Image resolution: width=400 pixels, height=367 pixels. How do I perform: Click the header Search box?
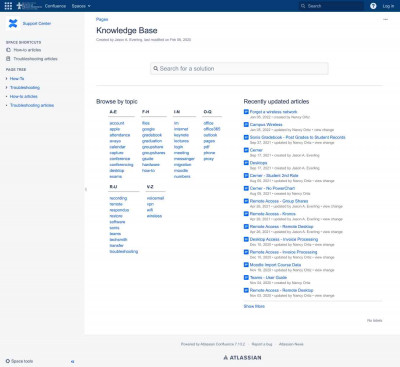tap(331, 6)
